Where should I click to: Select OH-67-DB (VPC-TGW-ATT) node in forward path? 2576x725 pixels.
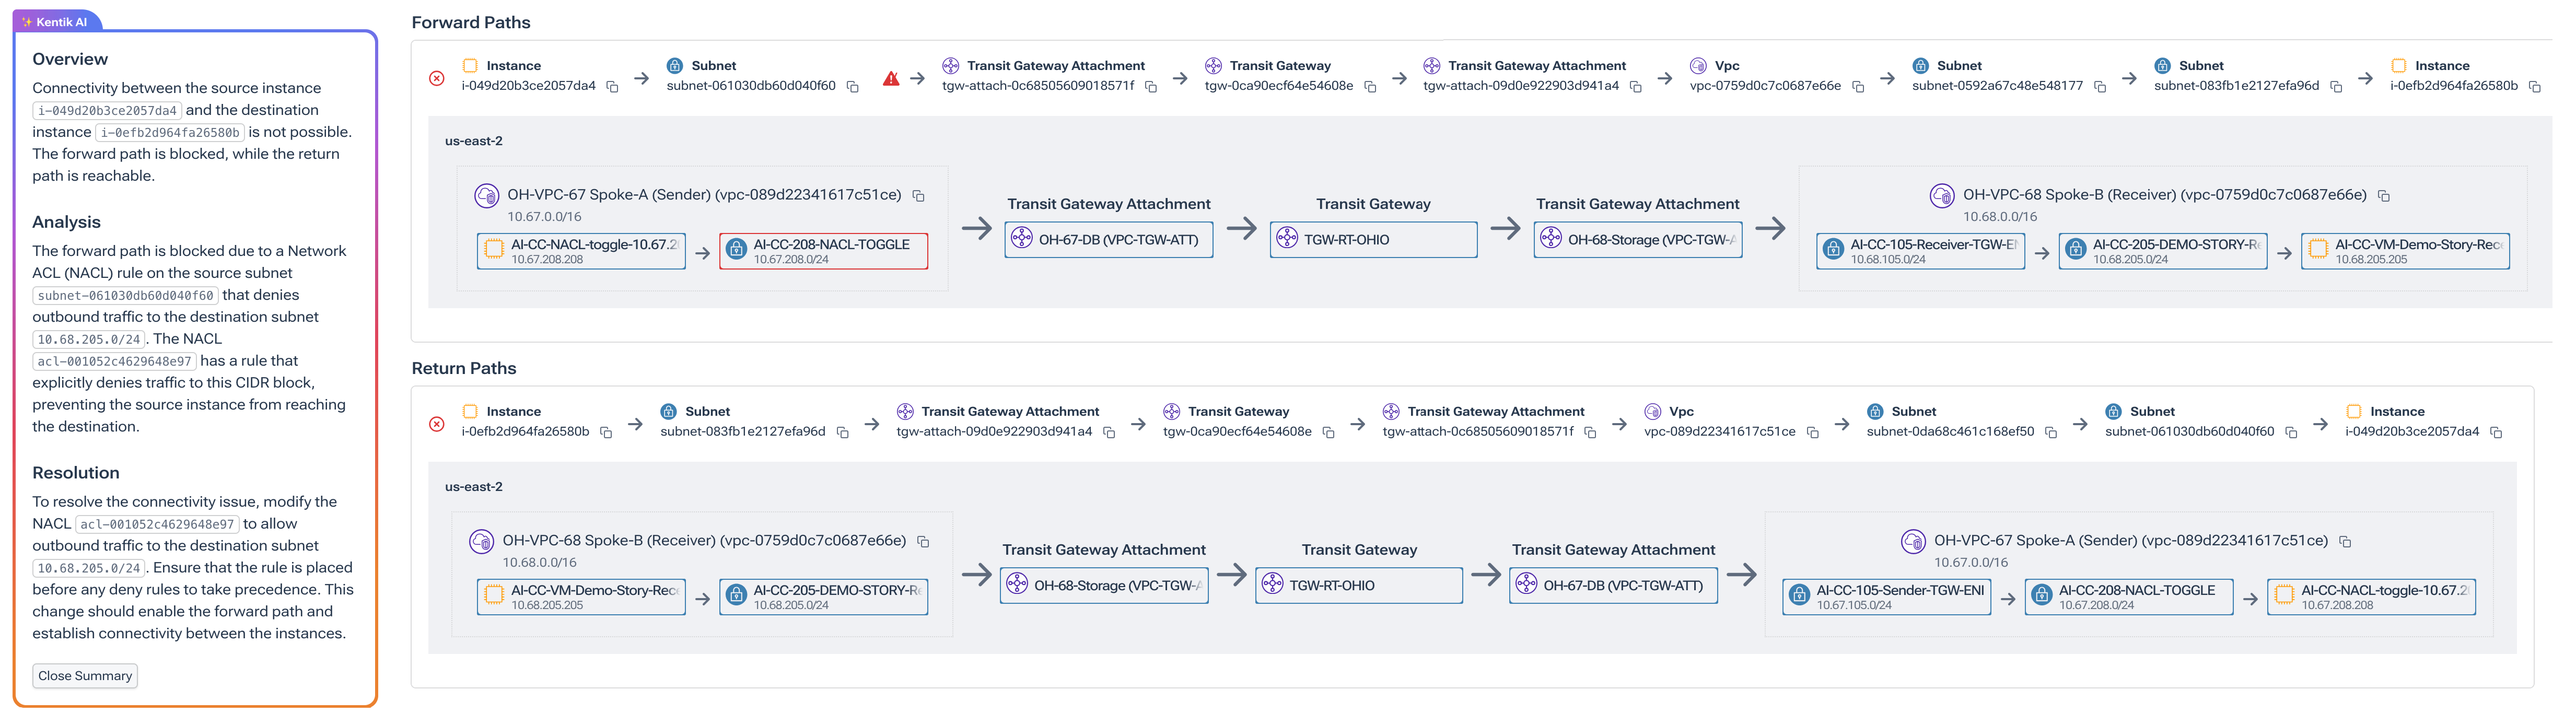click(1108, 240)
